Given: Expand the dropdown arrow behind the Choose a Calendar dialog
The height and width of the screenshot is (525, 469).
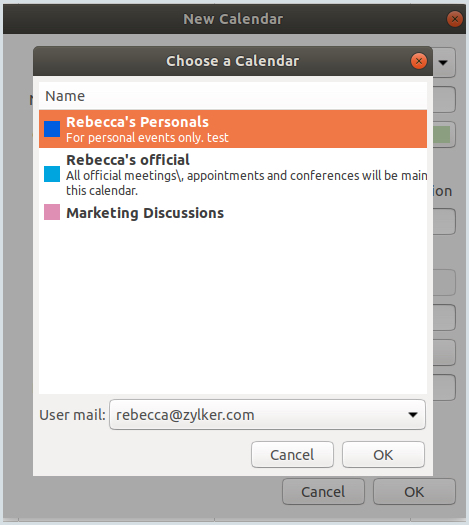Looking at the screenshot, I should [x=444, y=63].
